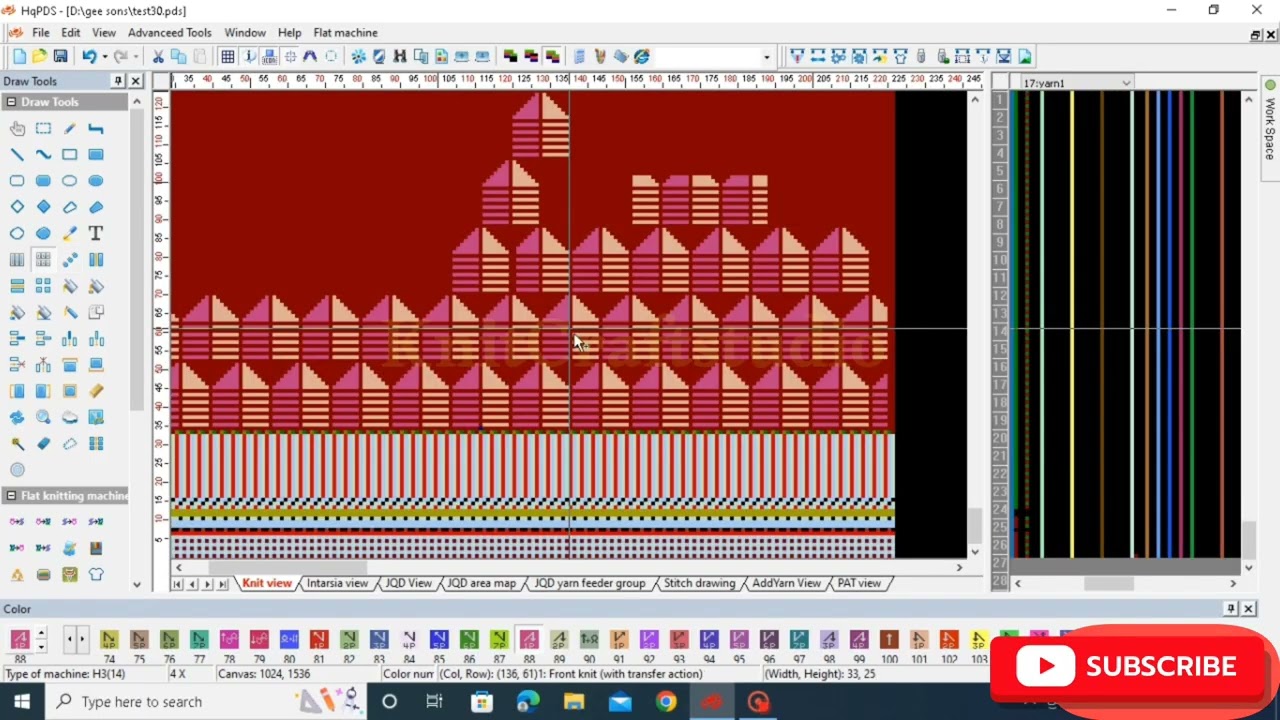
Task: Select the filled diamond shape tool
Action: pos(43,207)
